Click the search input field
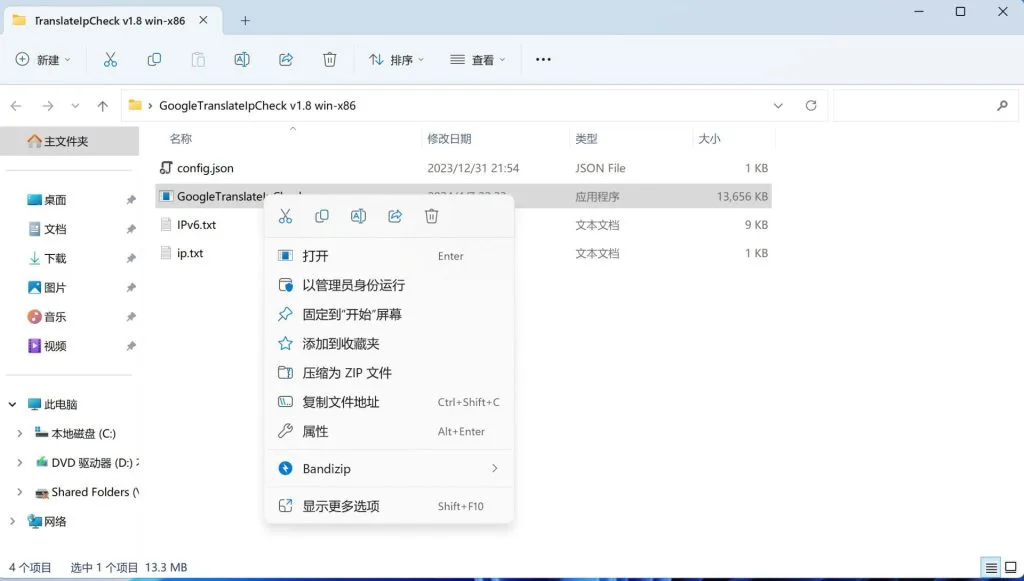This screenshot has height=581, width=1024. coord(914,106)
